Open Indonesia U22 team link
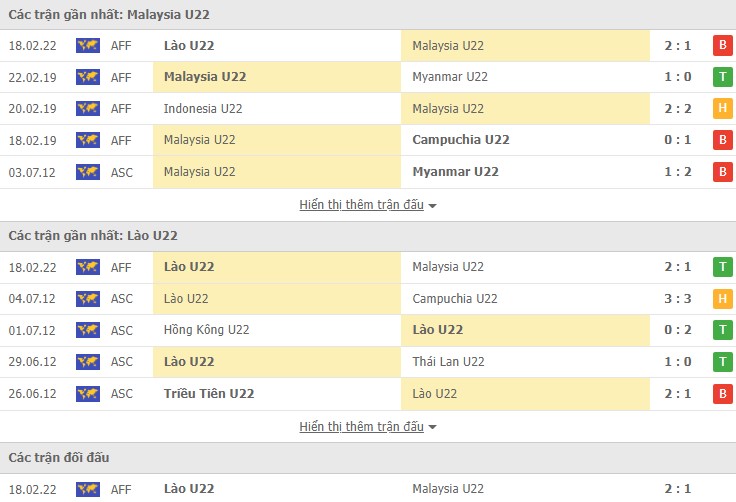The image size is (736, 502). pos(203,109)
